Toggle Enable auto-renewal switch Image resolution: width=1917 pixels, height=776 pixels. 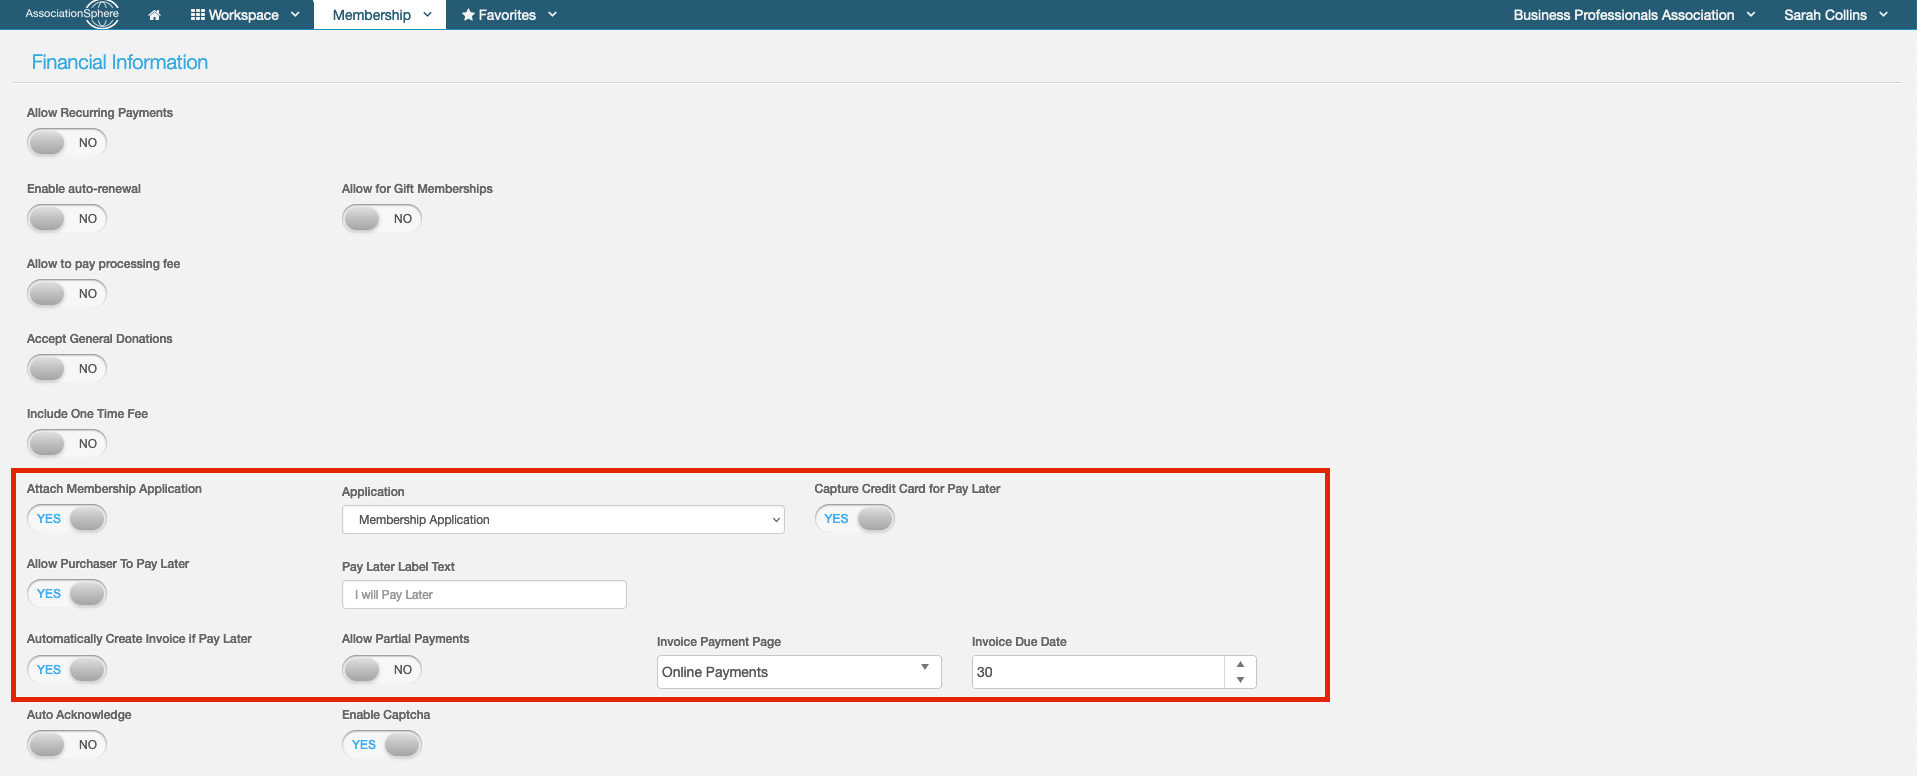pyautogui.click(x=67, y=219)
